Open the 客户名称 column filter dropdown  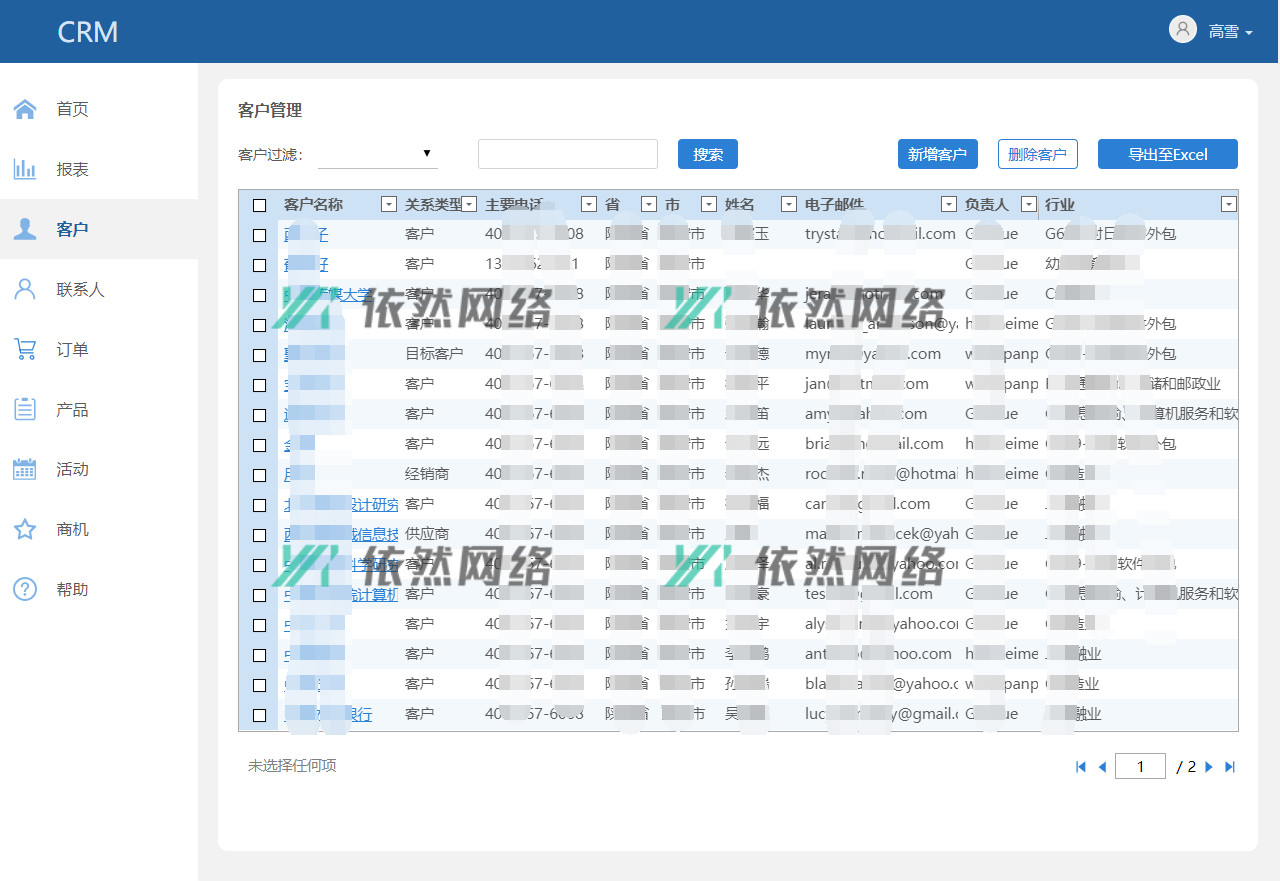389,205
